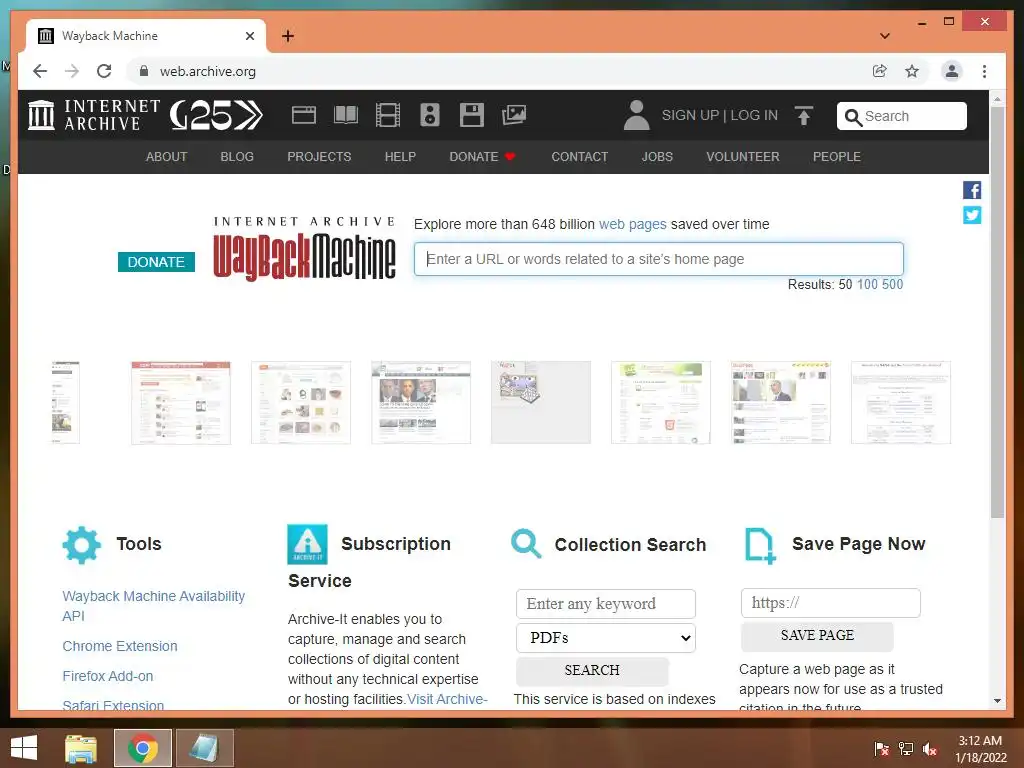Expand the PDFs collection dropdown
Screen dimensions: 1024x768
tap(605, 637)
